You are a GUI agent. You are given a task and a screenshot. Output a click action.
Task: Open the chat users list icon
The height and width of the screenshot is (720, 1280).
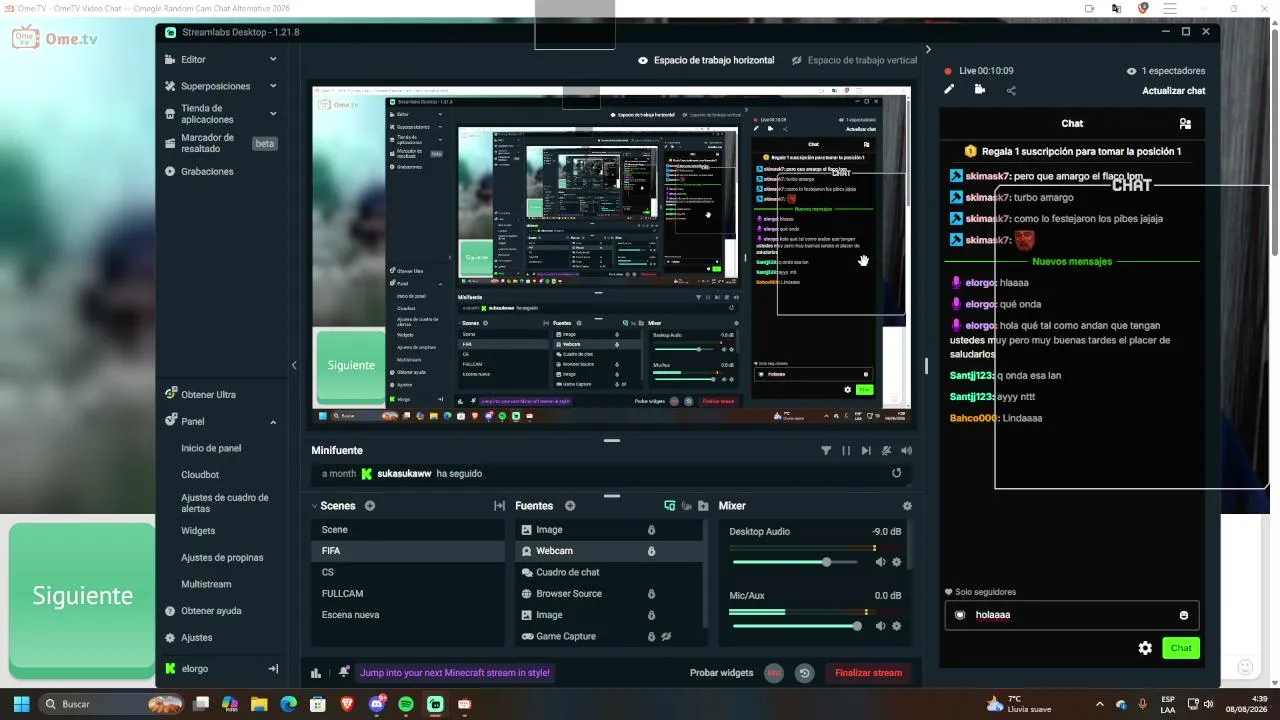(1185, 124)
